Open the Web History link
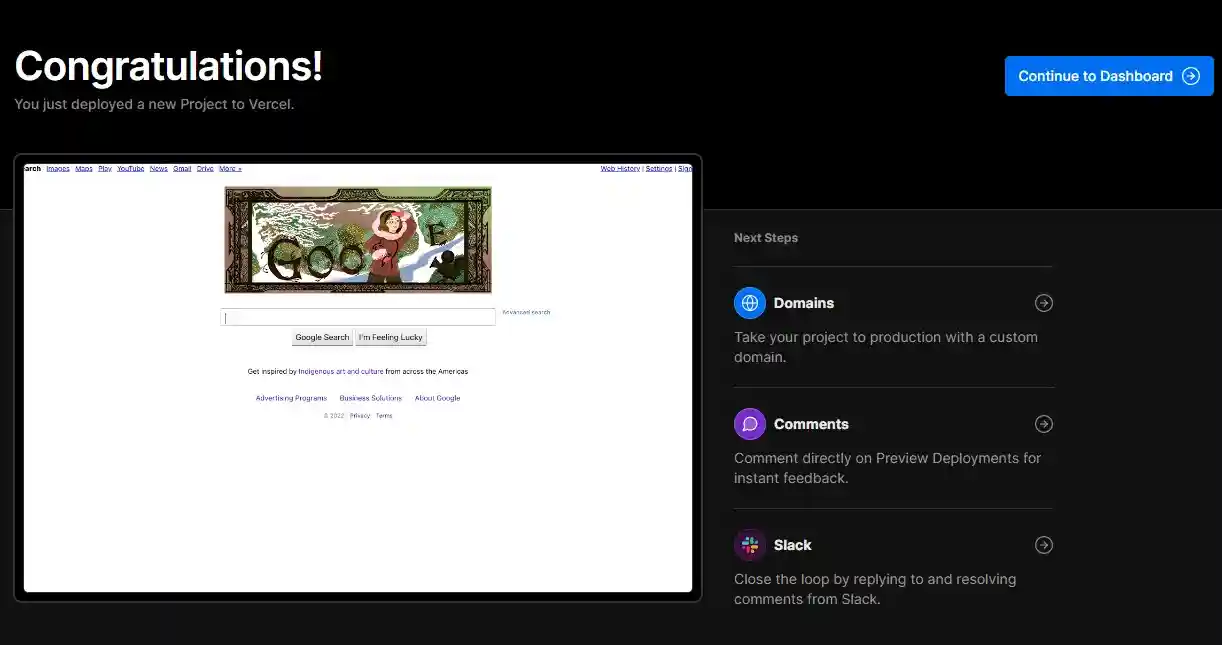Screen dimensions: 1222x645 coord(620,169)
